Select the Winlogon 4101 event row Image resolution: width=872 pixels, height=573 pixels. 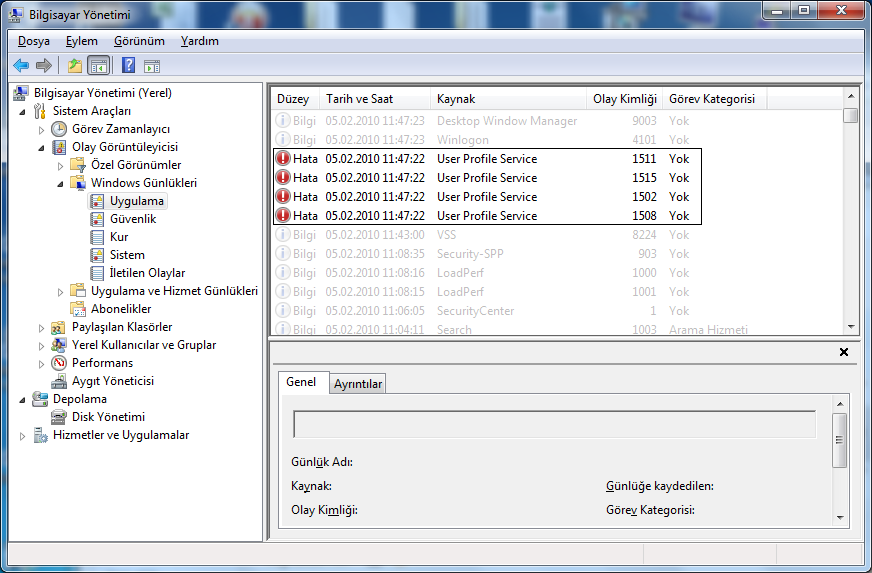pos(558,140)
